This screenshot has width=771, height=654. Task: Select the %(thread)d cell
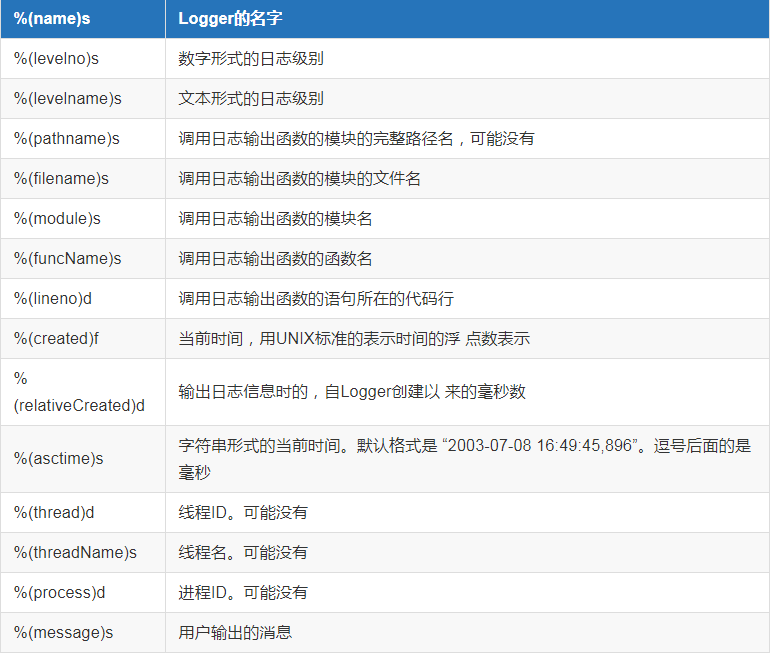pos(83,512)
